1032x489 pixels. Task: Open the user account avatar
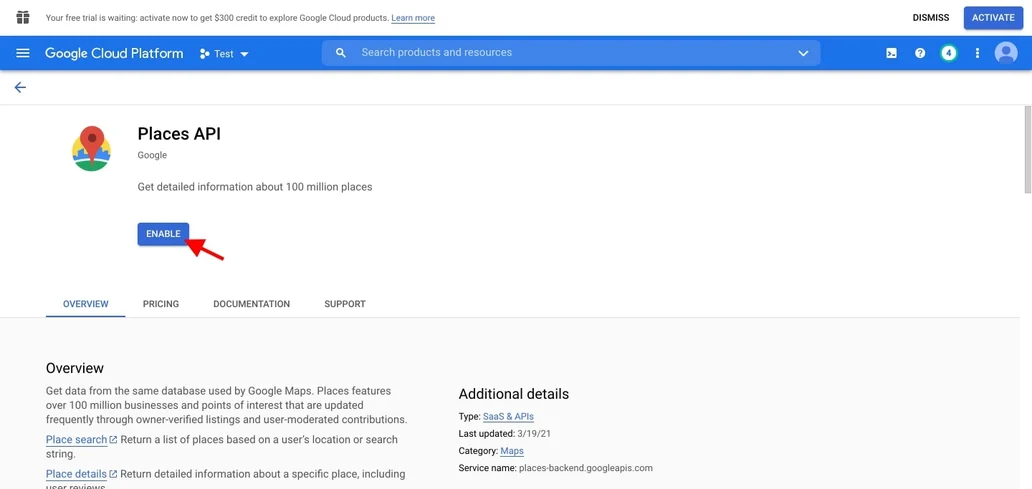coord(1006,53)
